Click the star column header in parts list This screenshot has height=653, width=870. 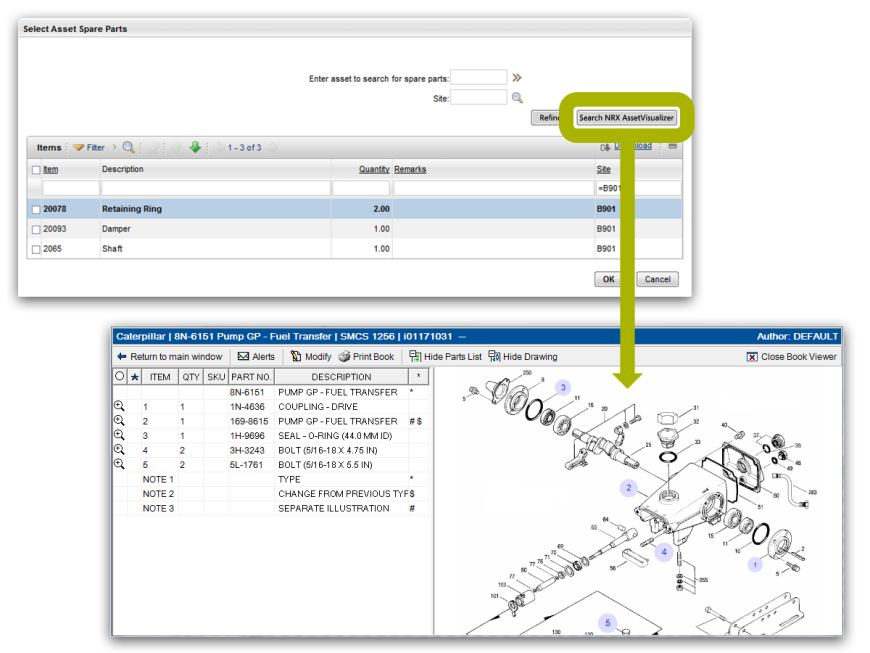point(135,377)
